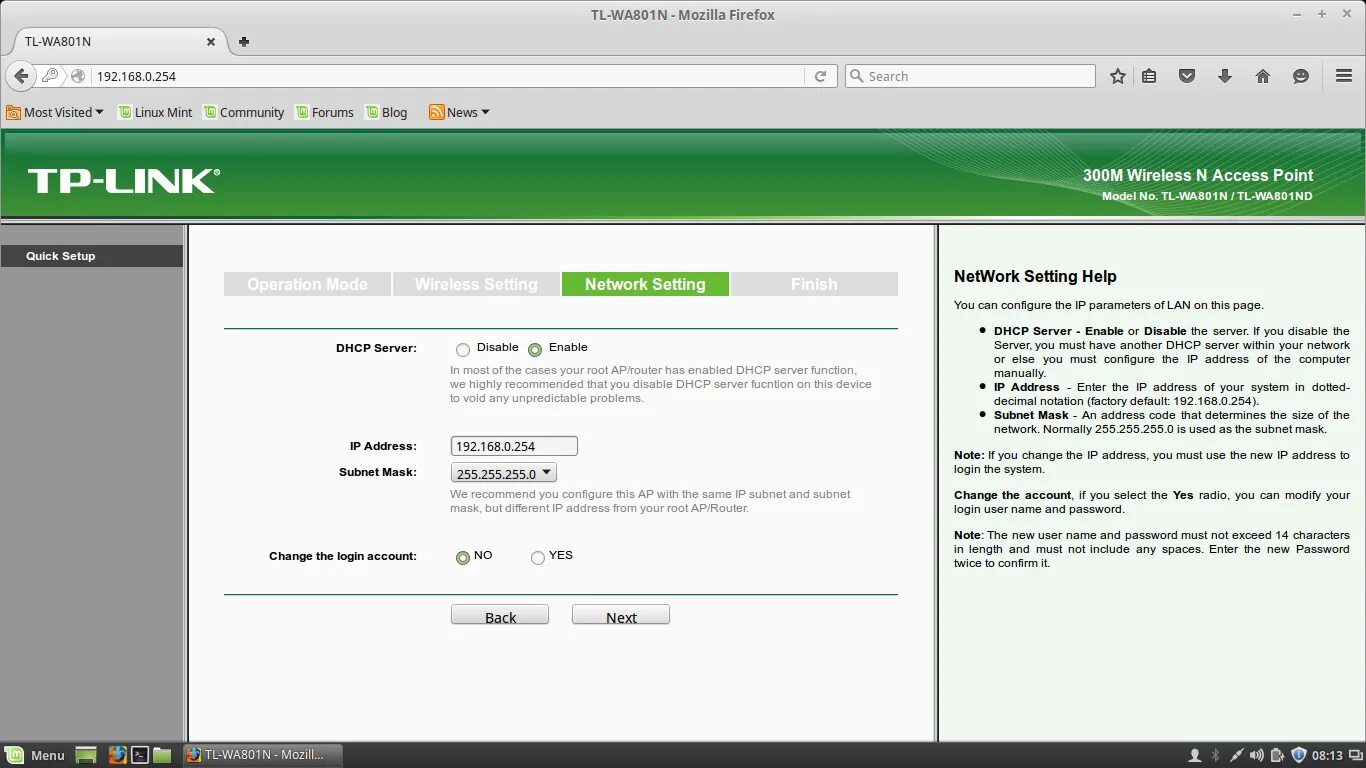This screenshot has width=1366, height=768.
Task: Expand the News bookmarks folder
Action: pyautogui.click(x=460, y=112)
